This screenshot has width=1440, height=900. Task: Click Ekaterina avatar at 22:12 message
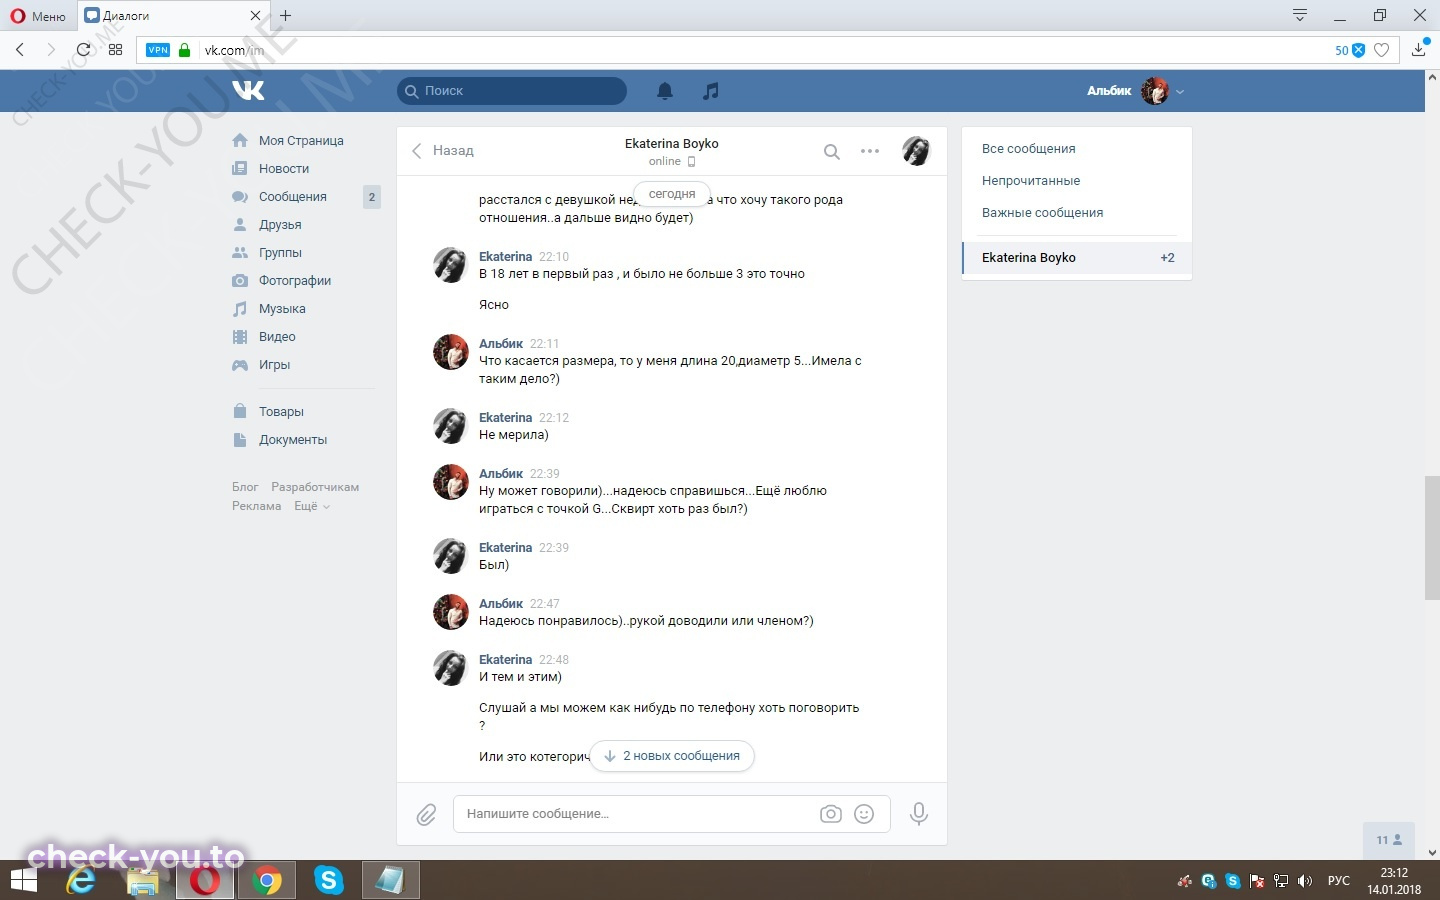[x=450, y=426]
